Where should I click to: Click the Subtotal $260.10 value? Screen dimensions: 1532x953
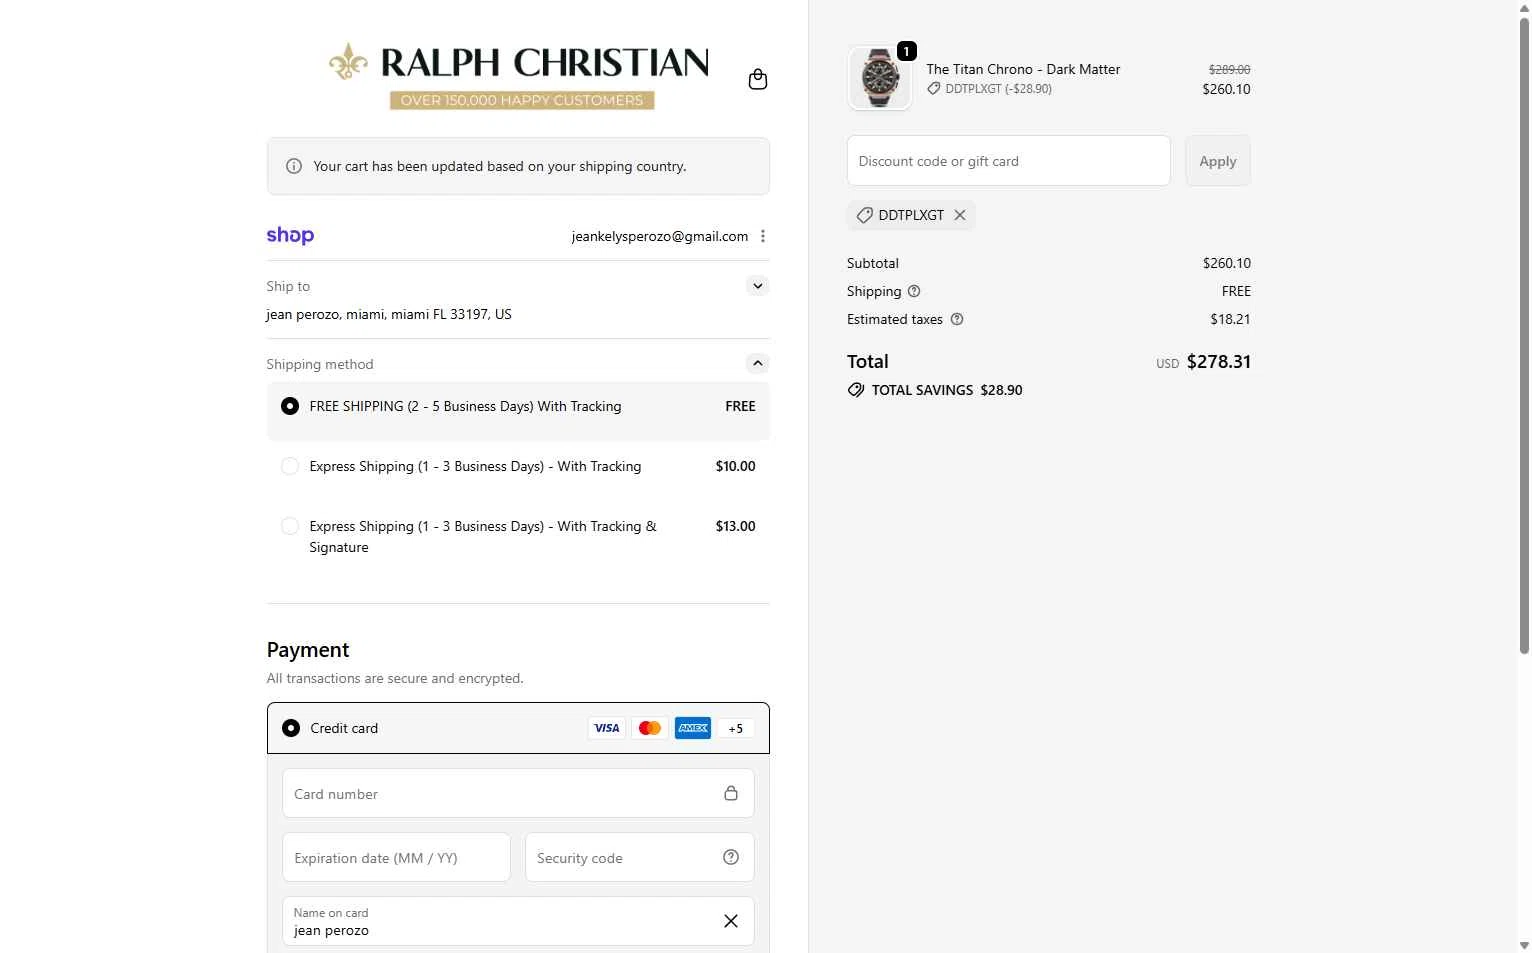1226,263
